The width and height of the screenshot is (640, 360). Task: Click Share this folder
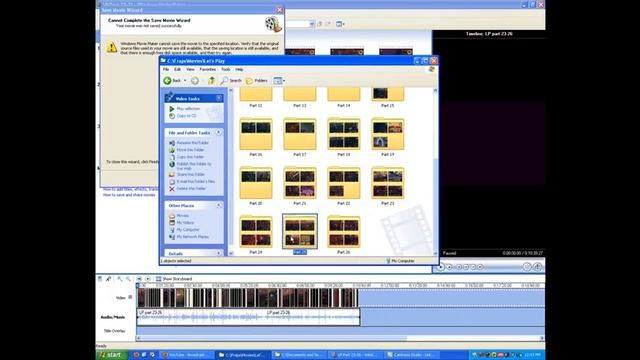[191, 174]
